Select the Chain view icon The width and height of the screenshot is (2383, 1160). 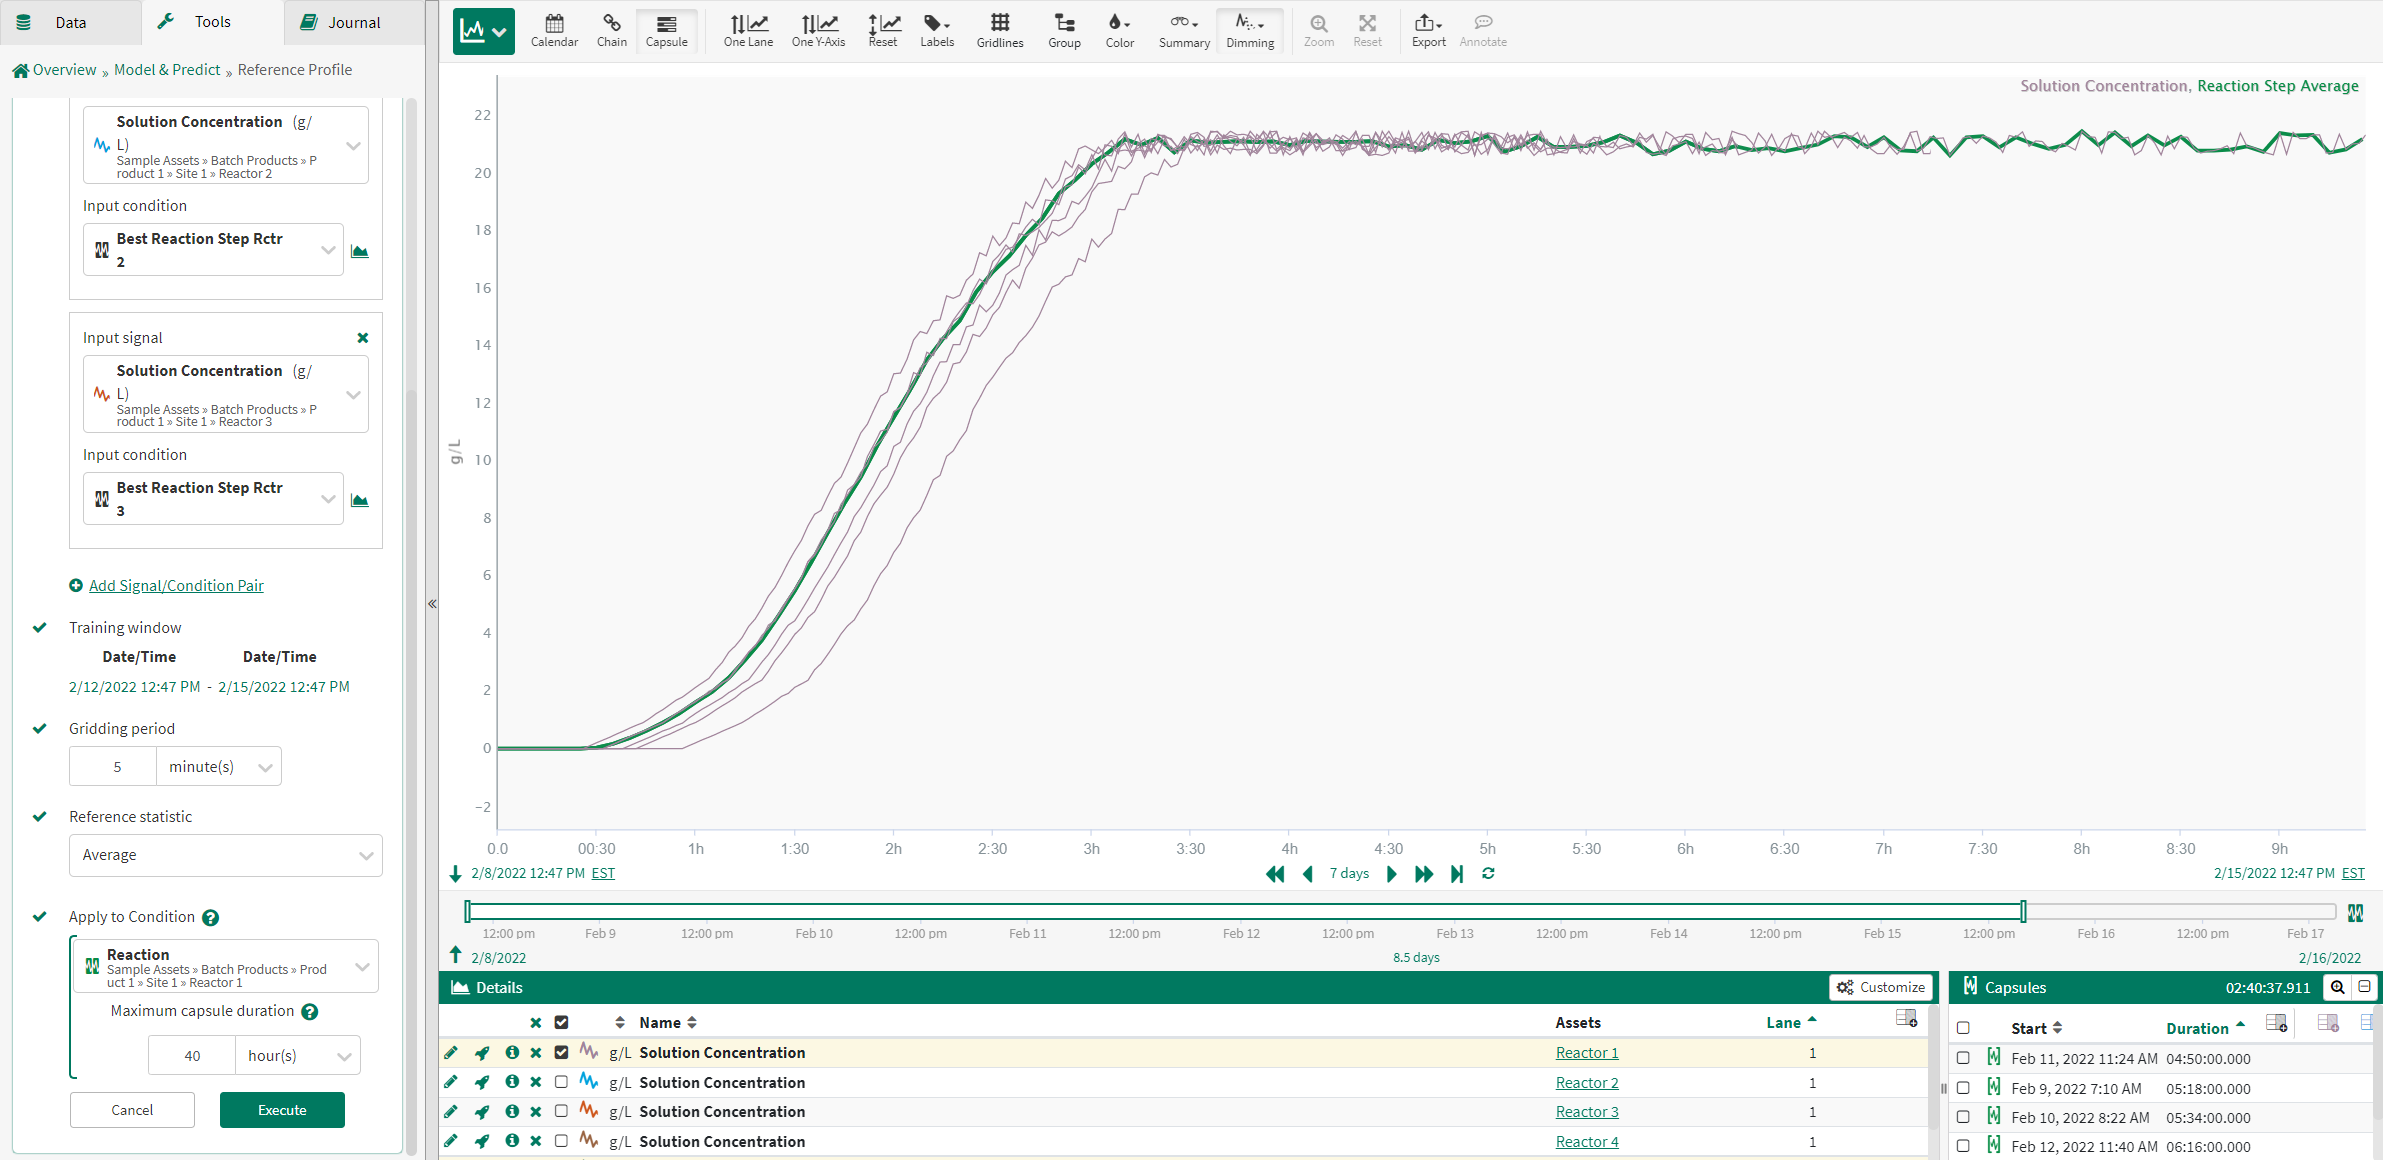(x=611, y=30)
